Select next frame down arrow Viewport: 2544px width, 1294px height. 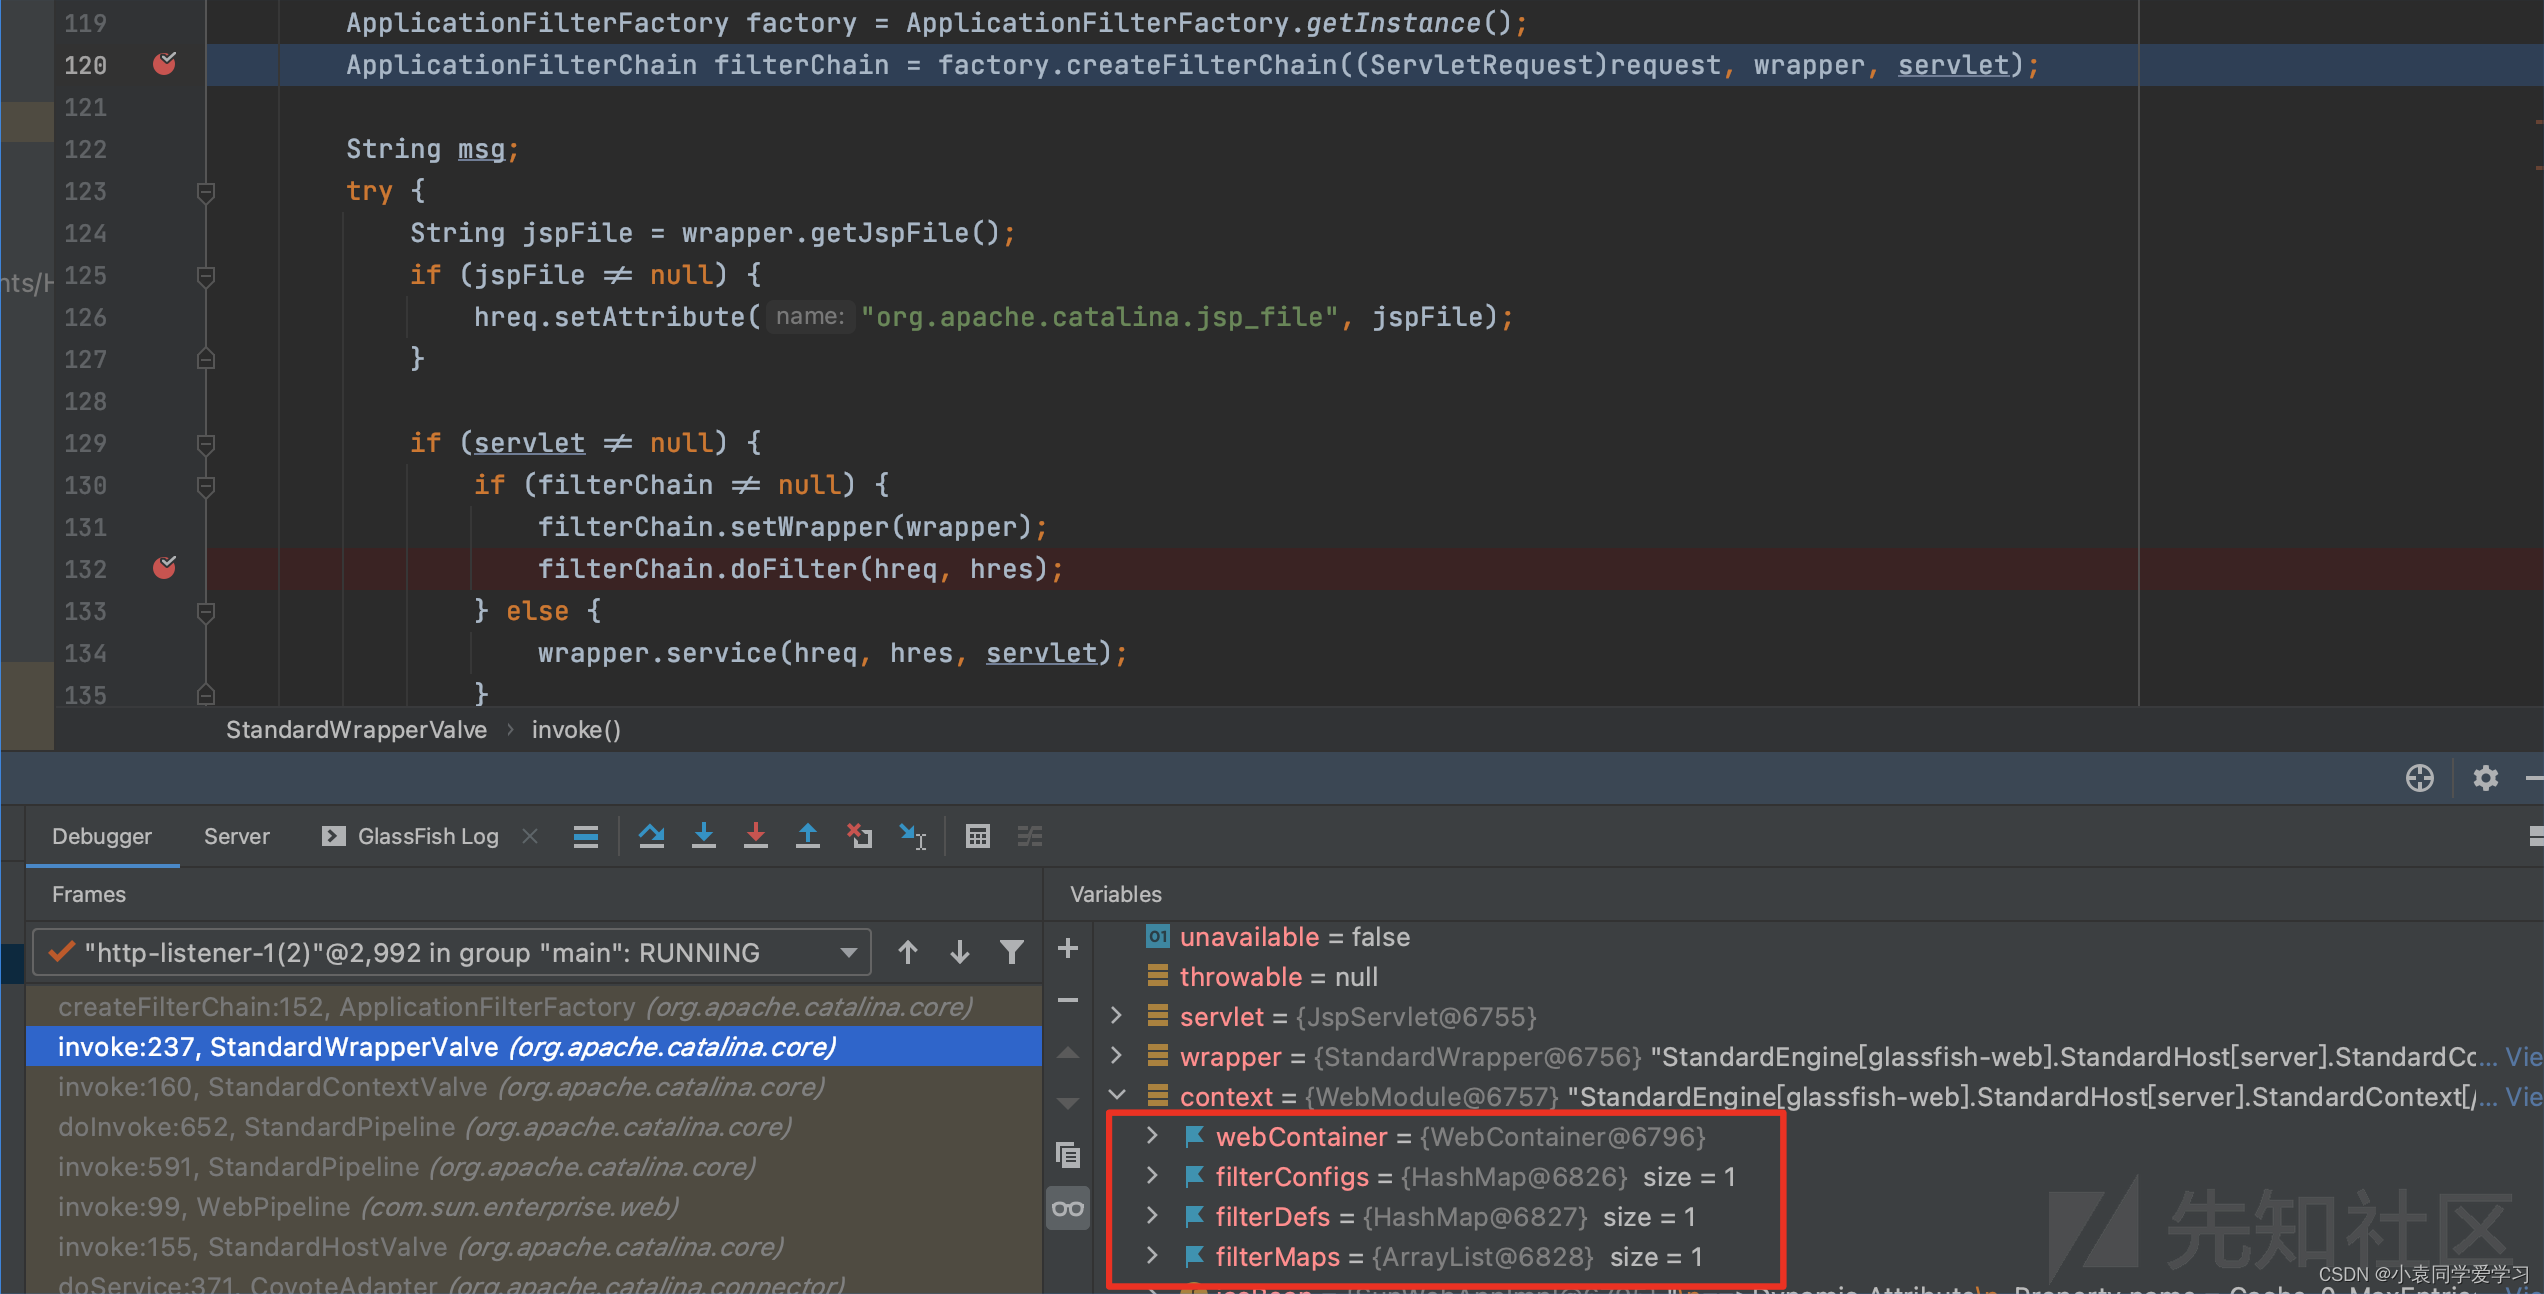point(960,952)
